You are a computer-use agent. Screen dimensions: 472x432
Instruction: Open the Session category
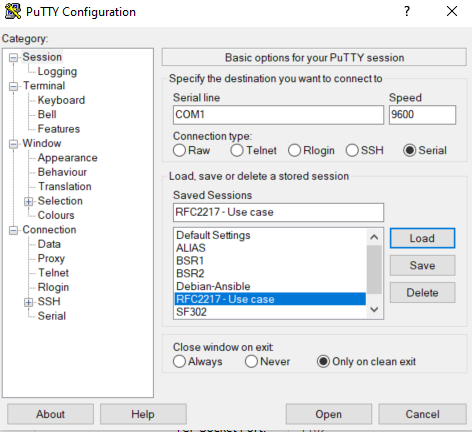click(42, 57)
